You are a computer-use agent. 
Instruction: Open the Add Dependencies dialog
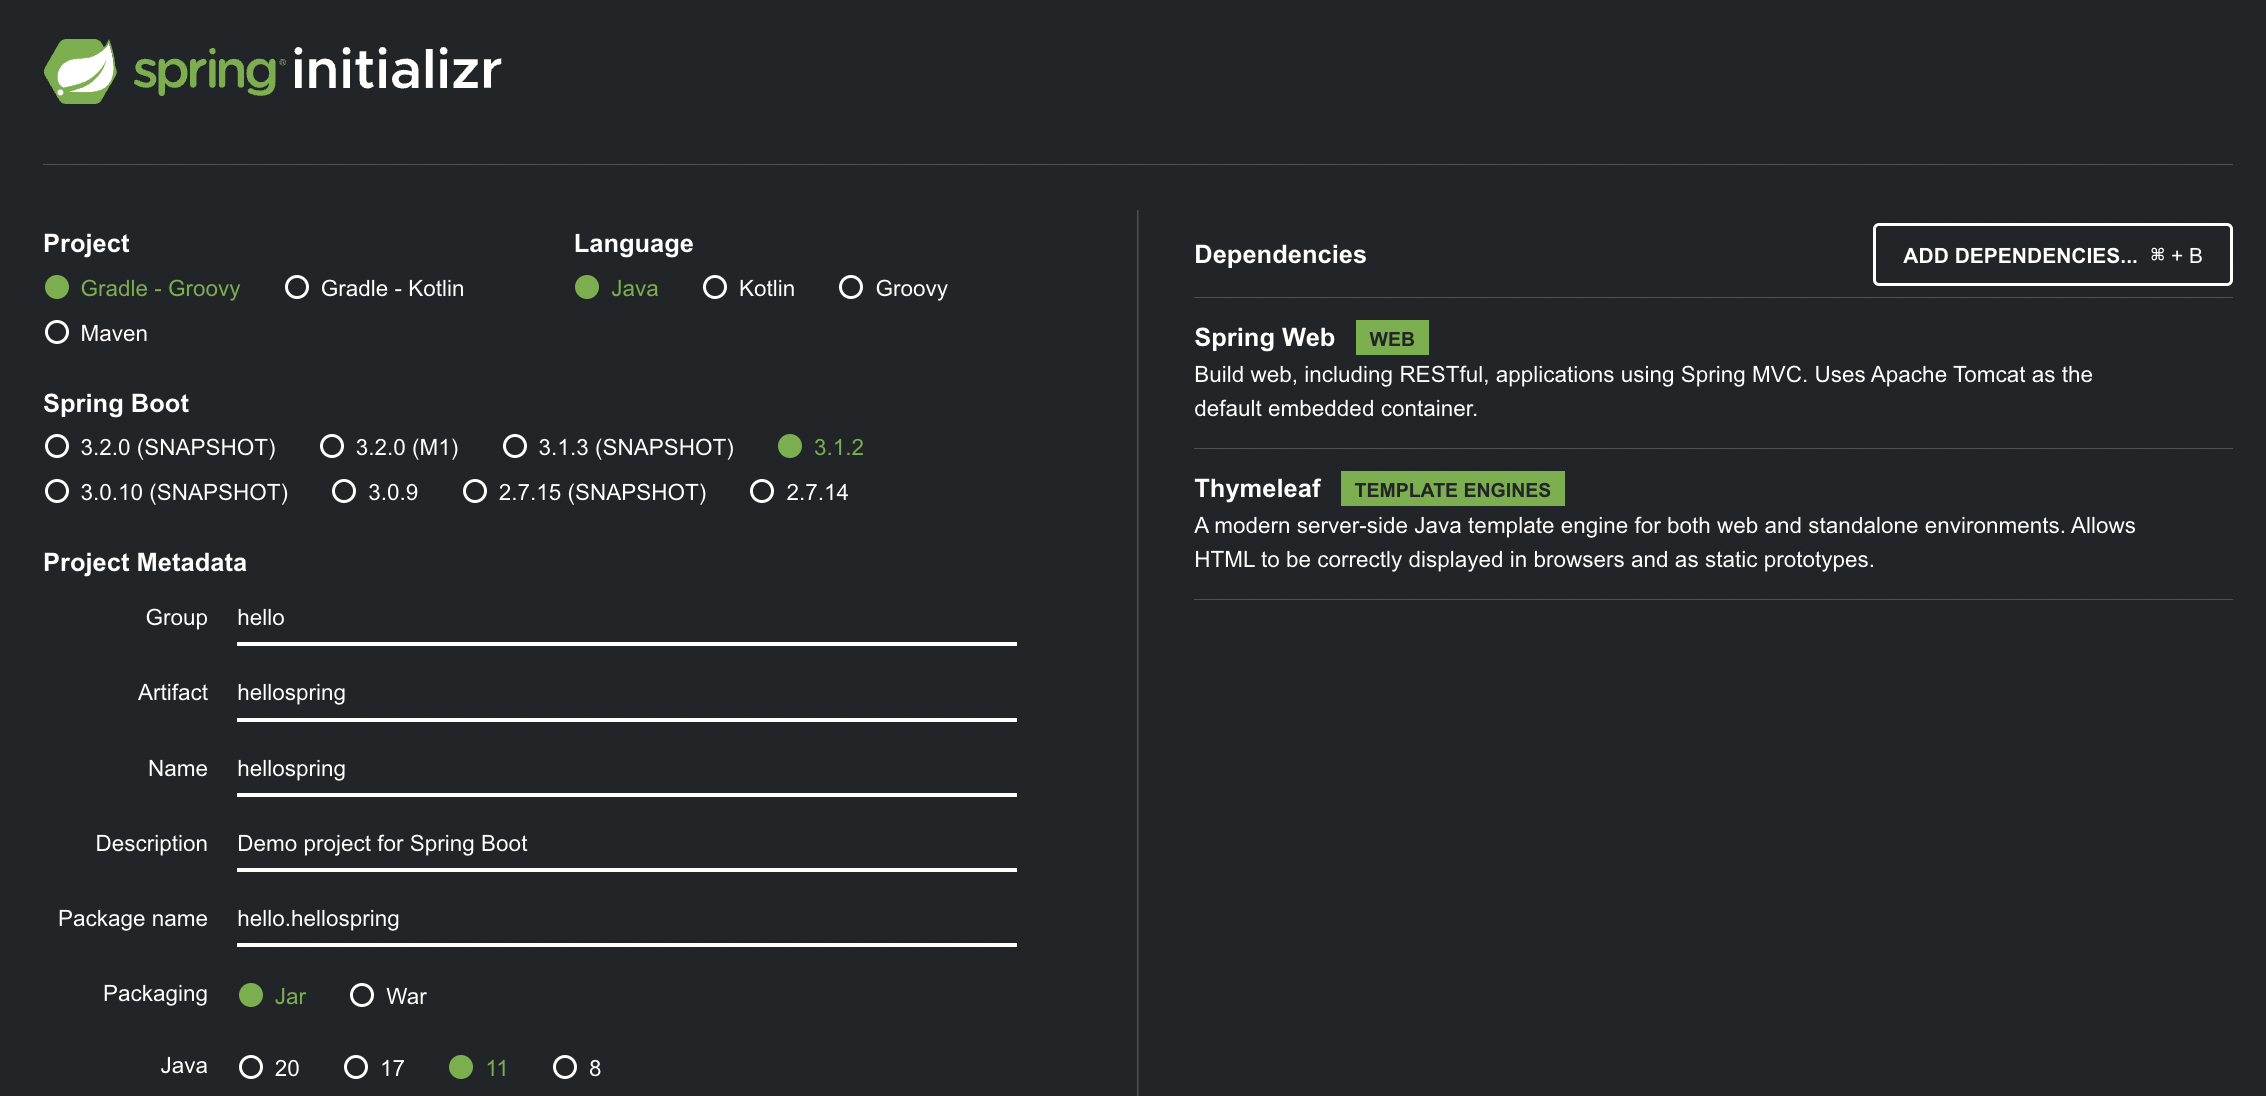(2052, 255)
